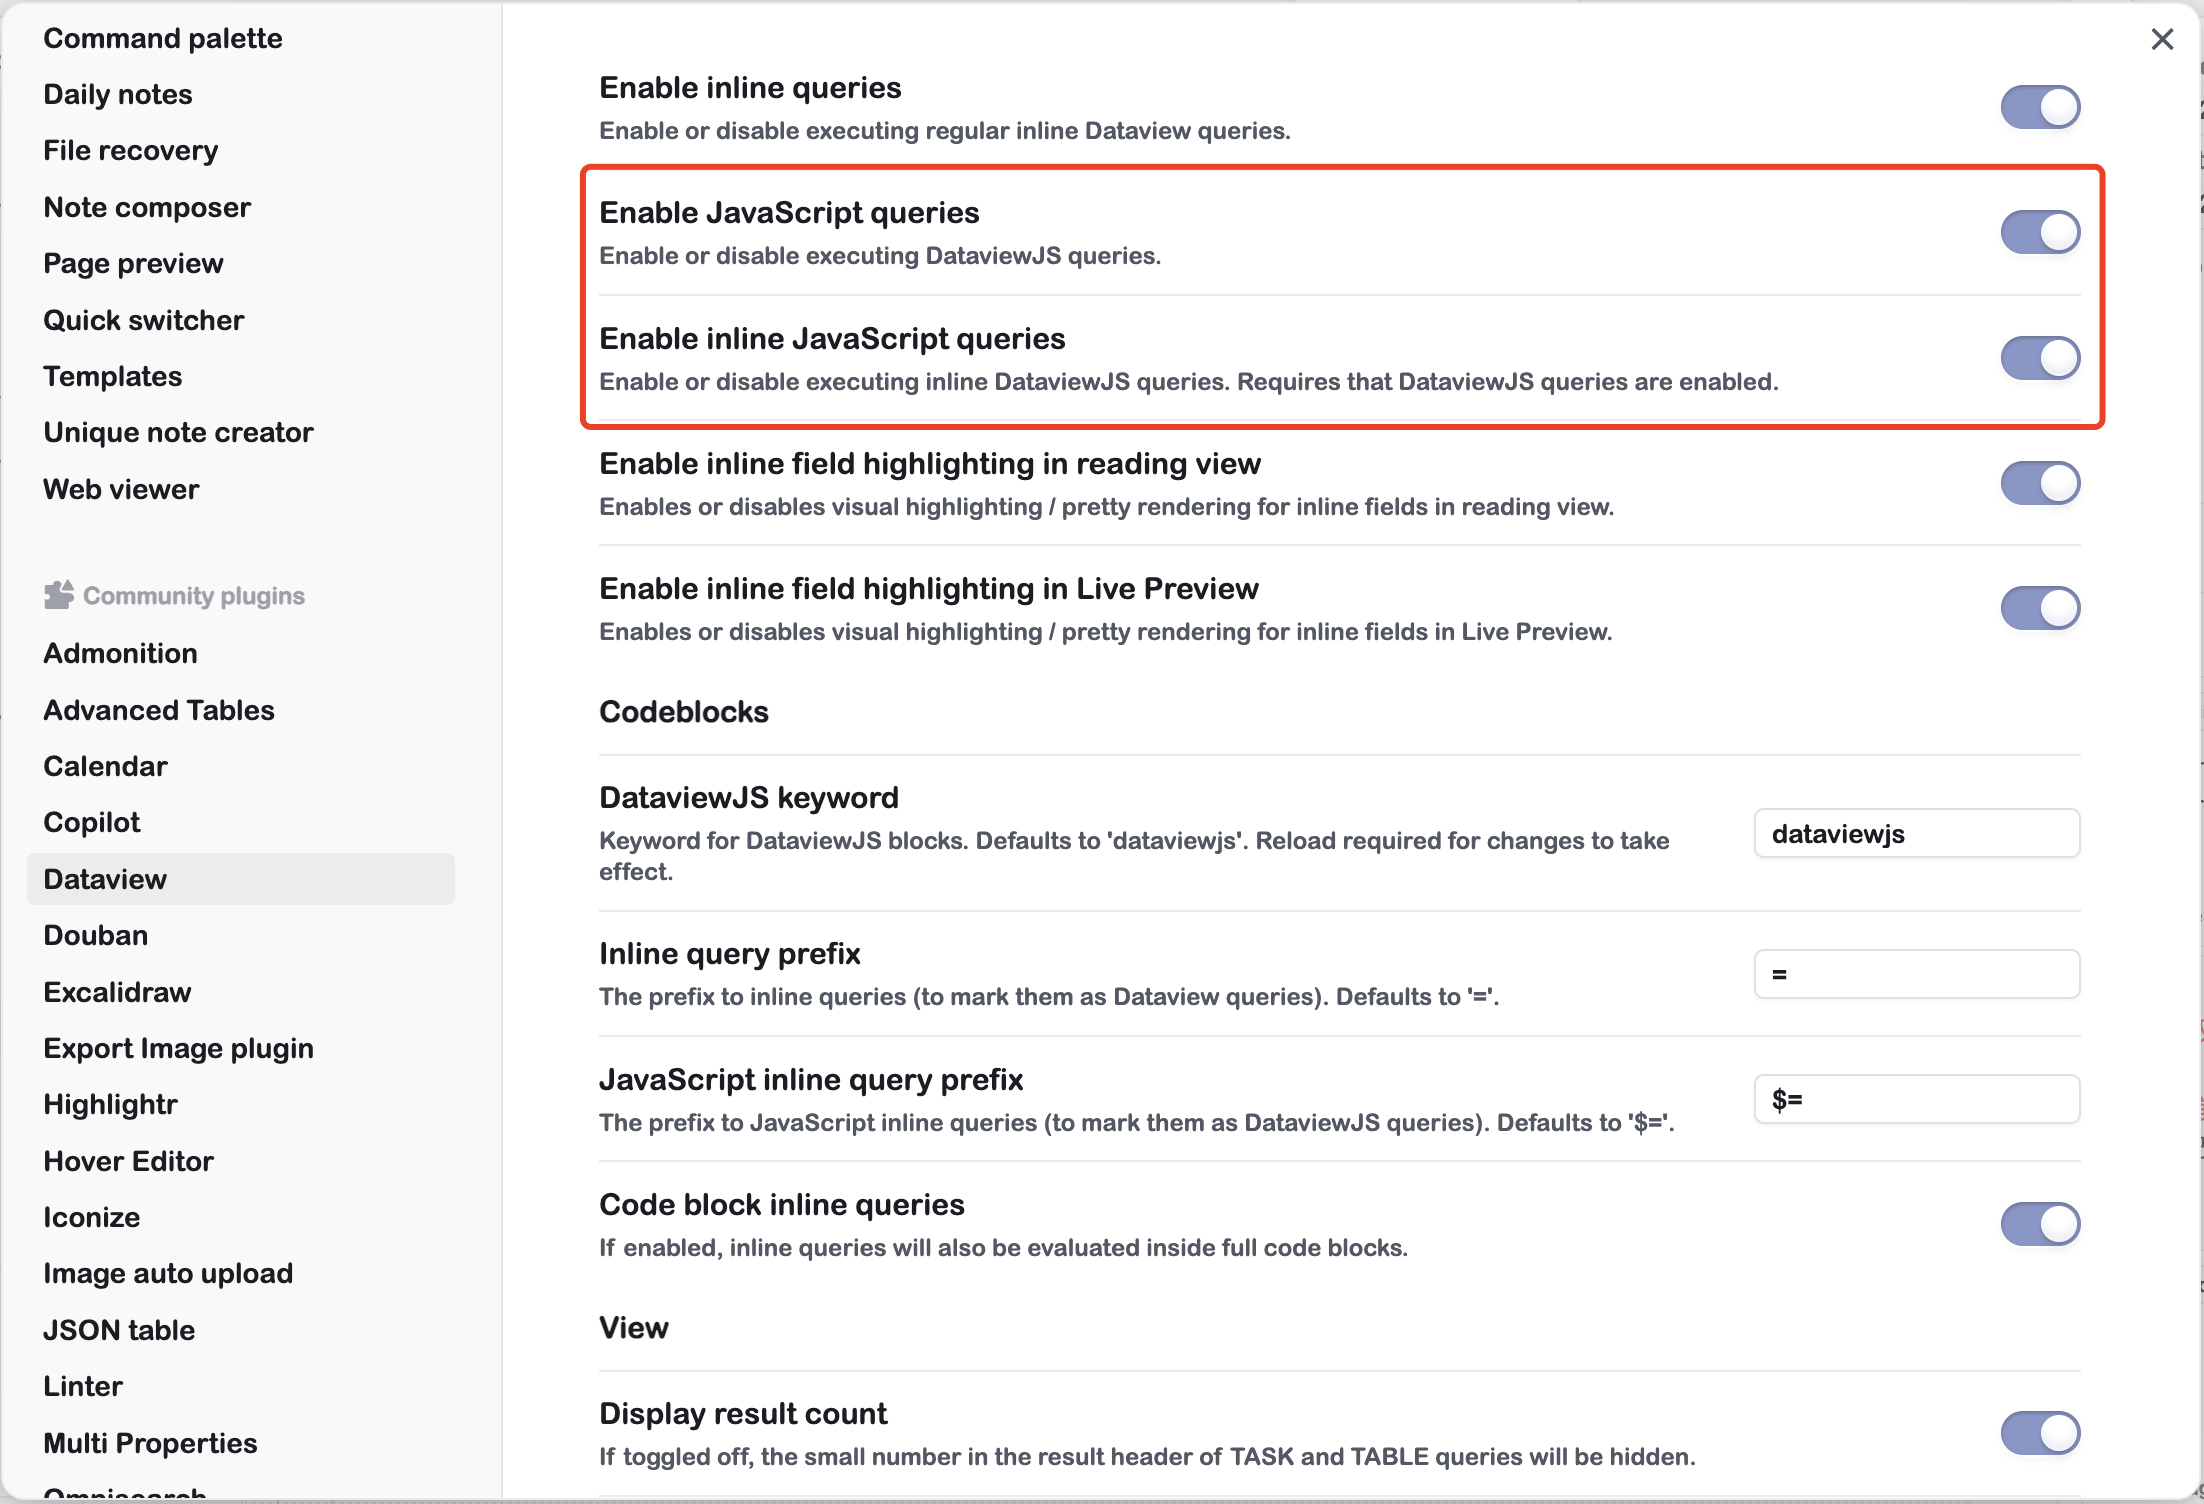This screenshot has width=2204, height=1504.
Task: Toggle Code block inline queries switch
Action: pos(2040,1224)
